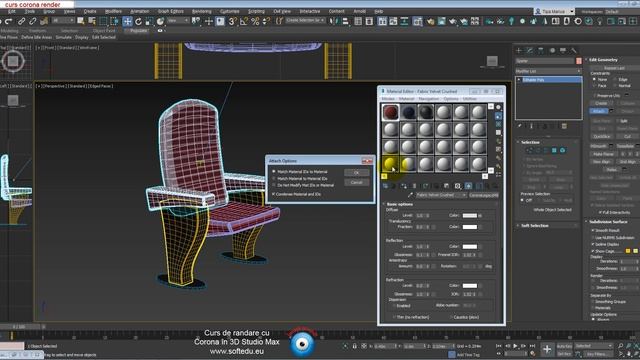This screenshot has height=360, width=640.
Task: Click the Align tool icon
Action: (345, 21)
